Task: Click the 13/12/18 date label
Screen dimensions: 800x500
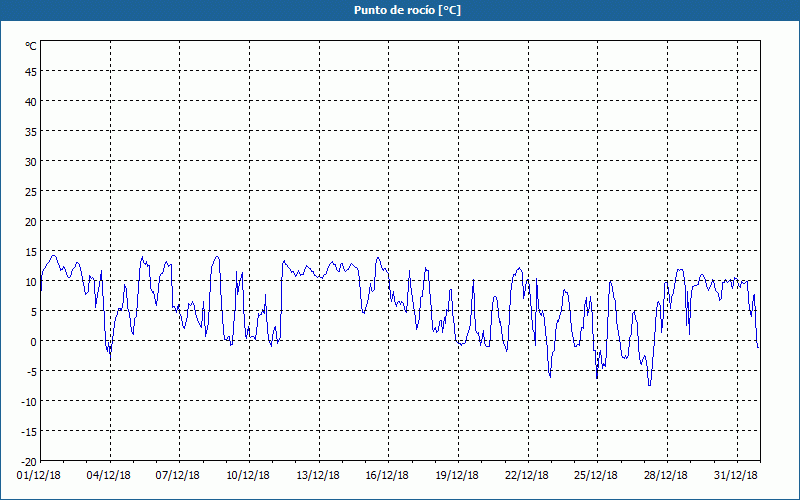Action: coord(318,476)
